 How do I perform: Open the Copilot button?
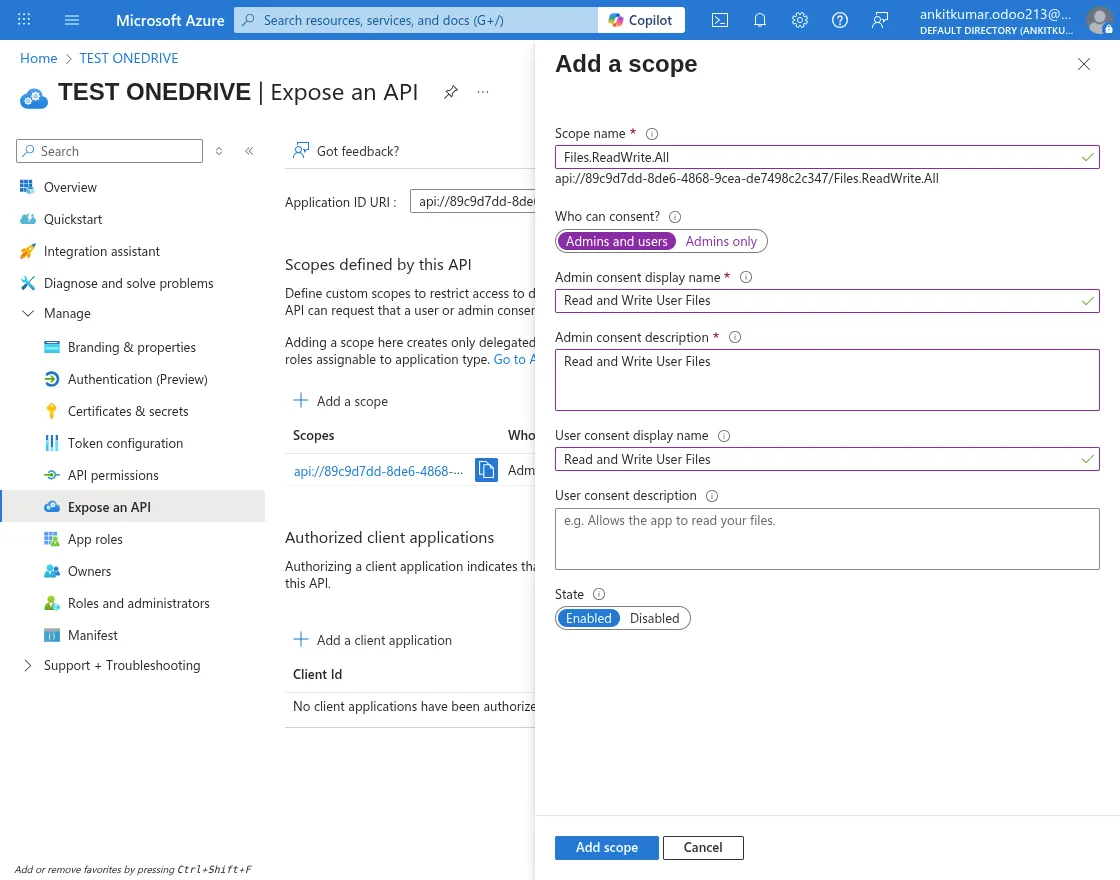(x=641, y=20)
